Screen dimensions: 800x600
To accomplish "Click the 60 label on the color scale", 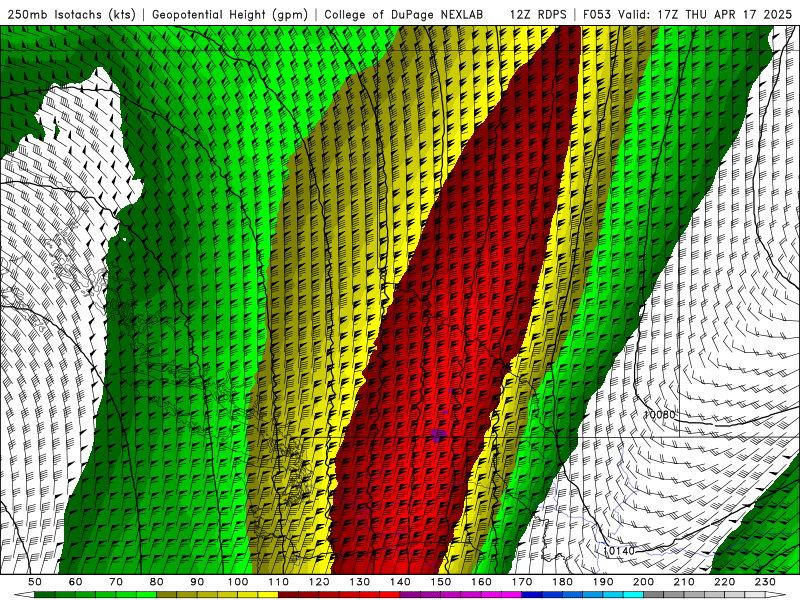I will coord(76,582).
